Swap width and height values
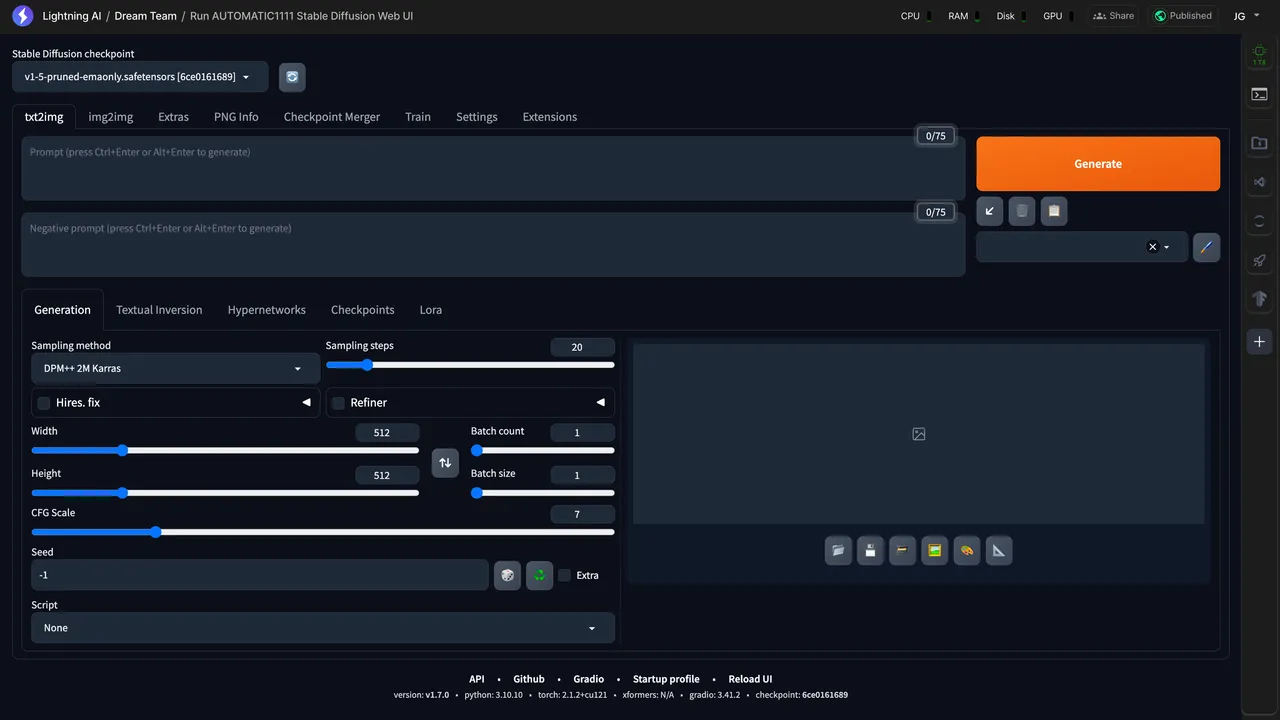 click(x=445, y=463)
